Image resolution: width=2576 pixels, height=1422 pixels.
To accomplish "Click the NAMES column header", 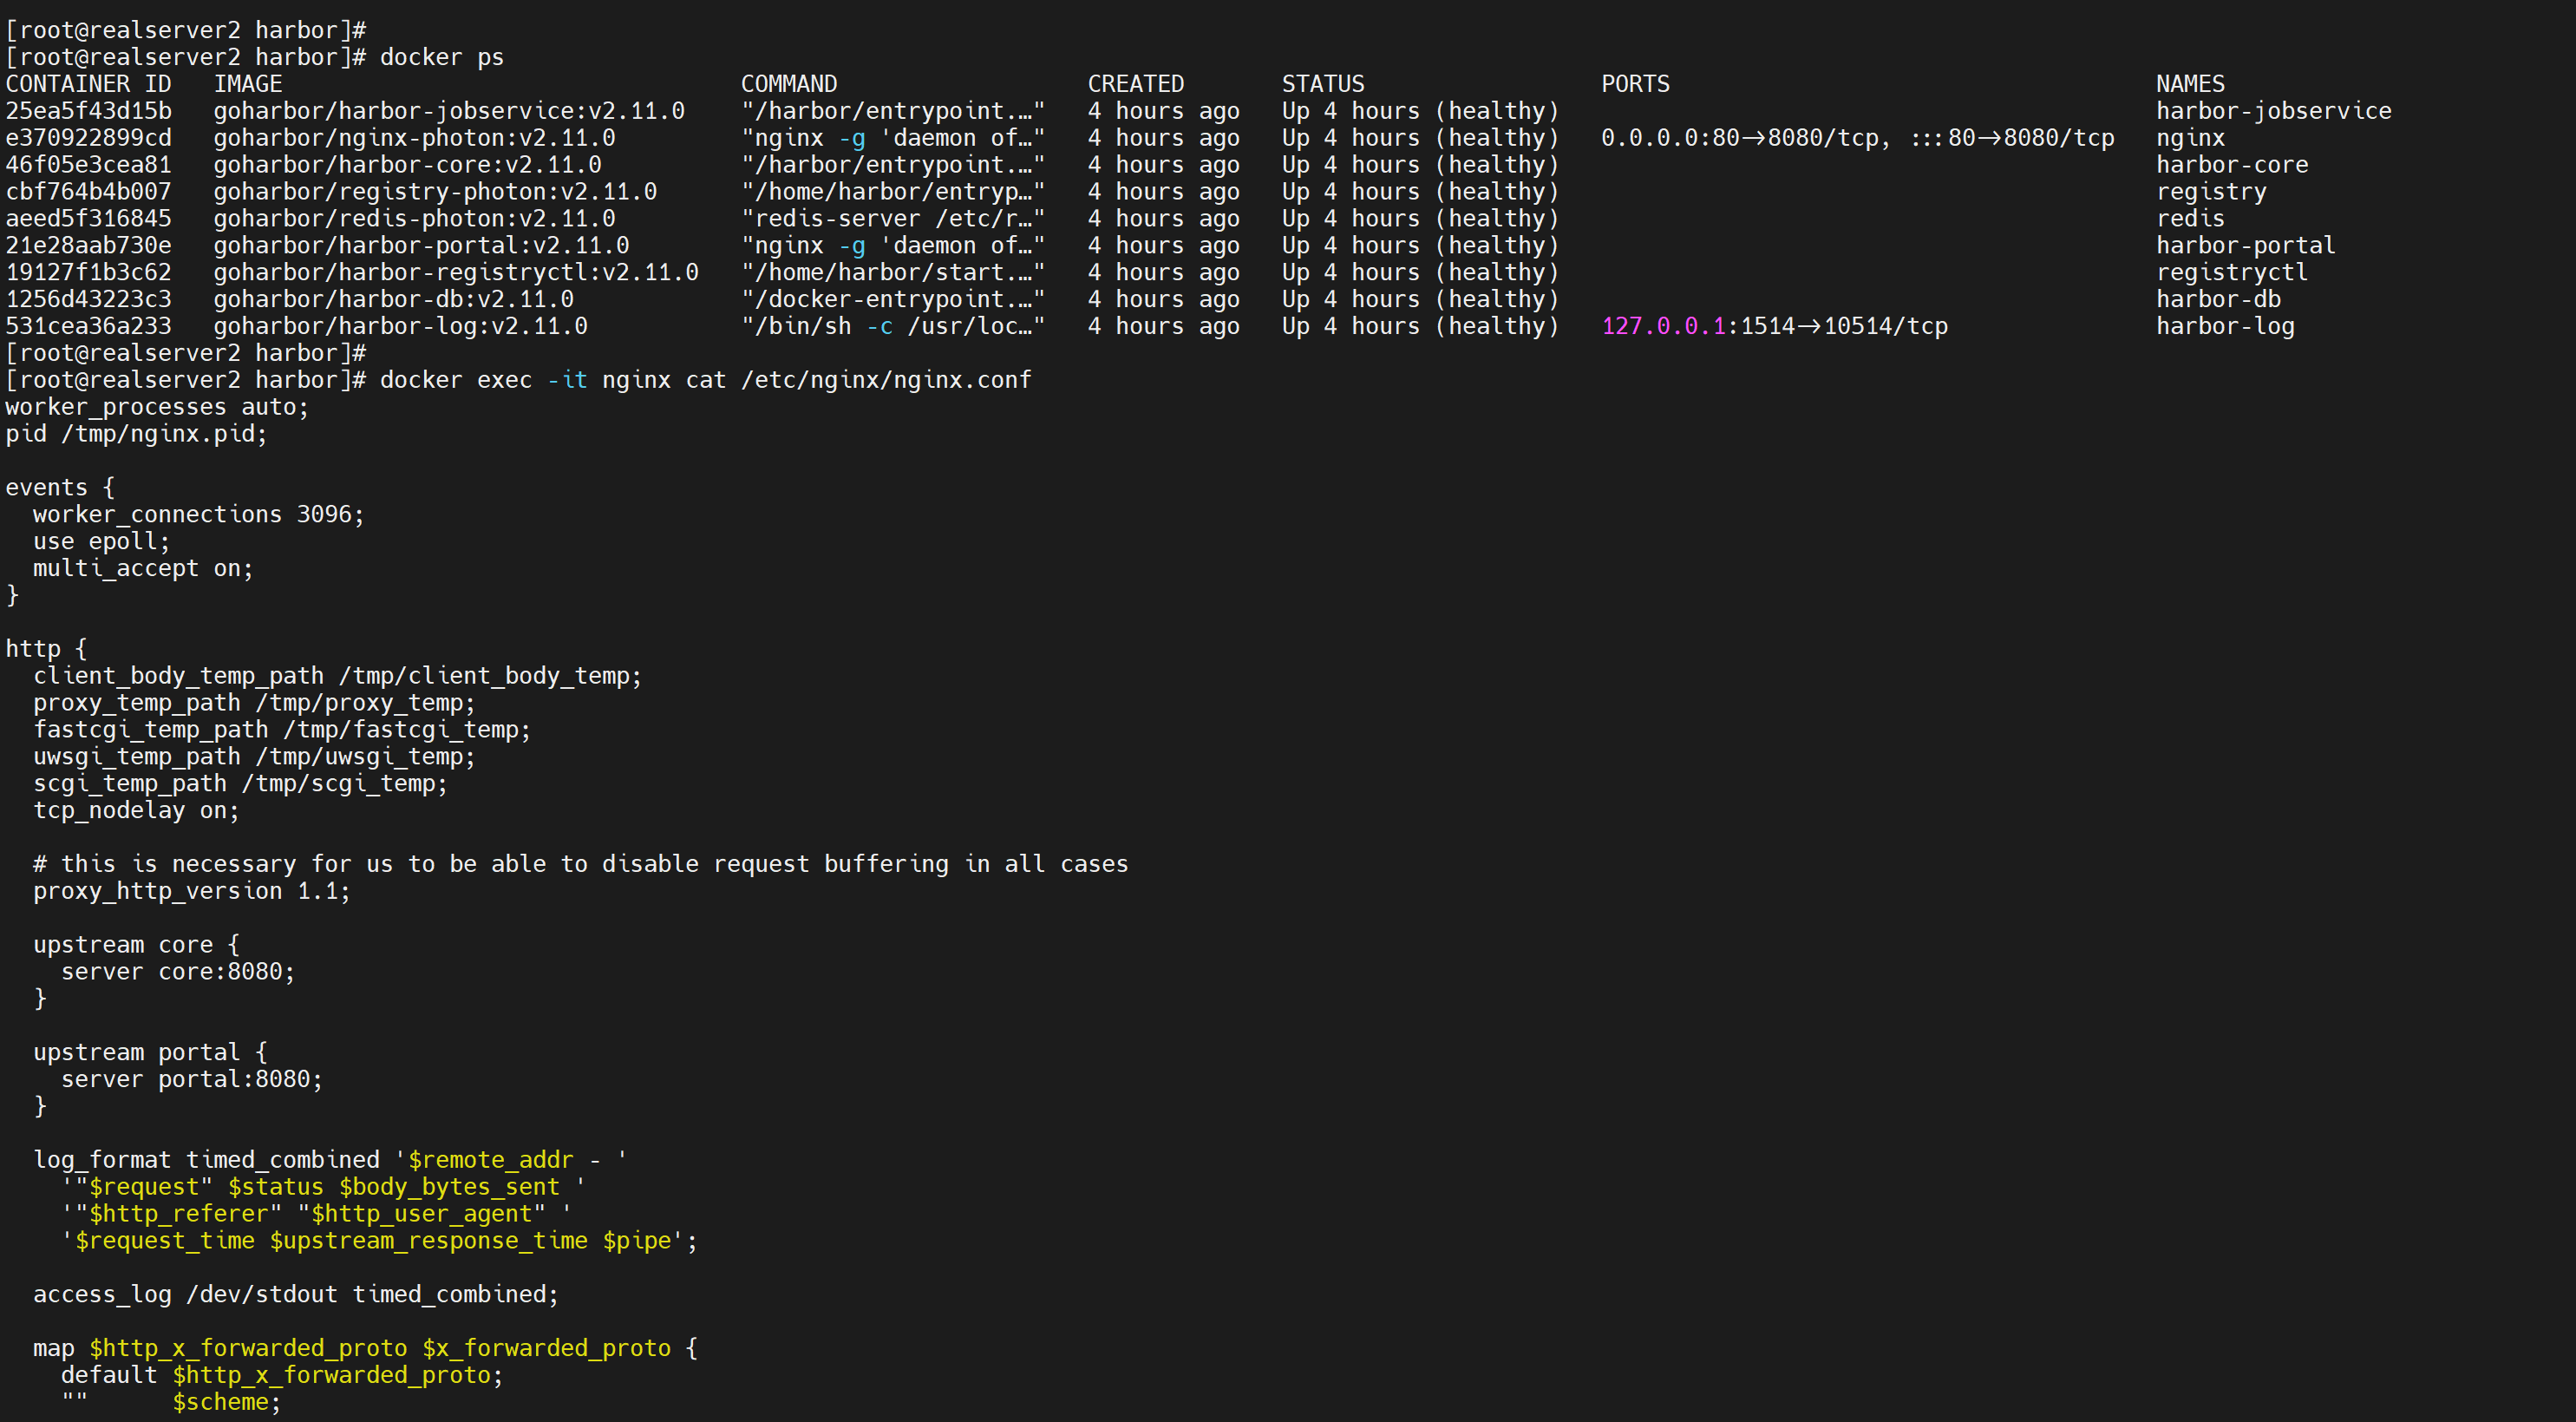I will tap(2189, 84).
